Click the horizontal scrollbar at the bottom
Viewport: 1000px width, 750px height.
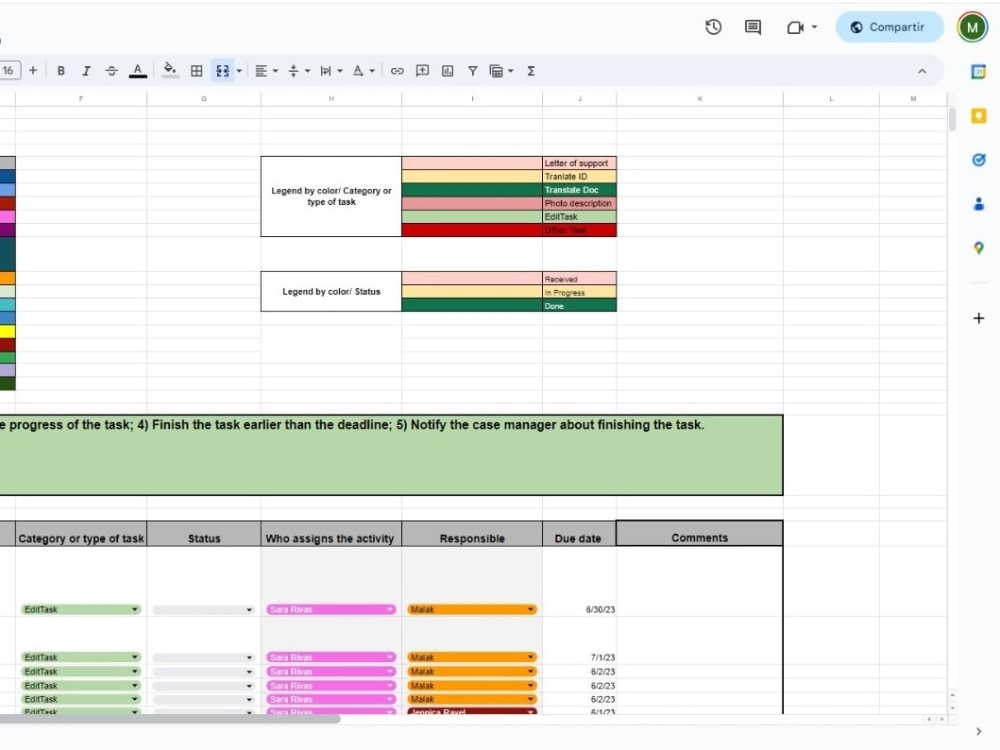(x=170, y=719)
